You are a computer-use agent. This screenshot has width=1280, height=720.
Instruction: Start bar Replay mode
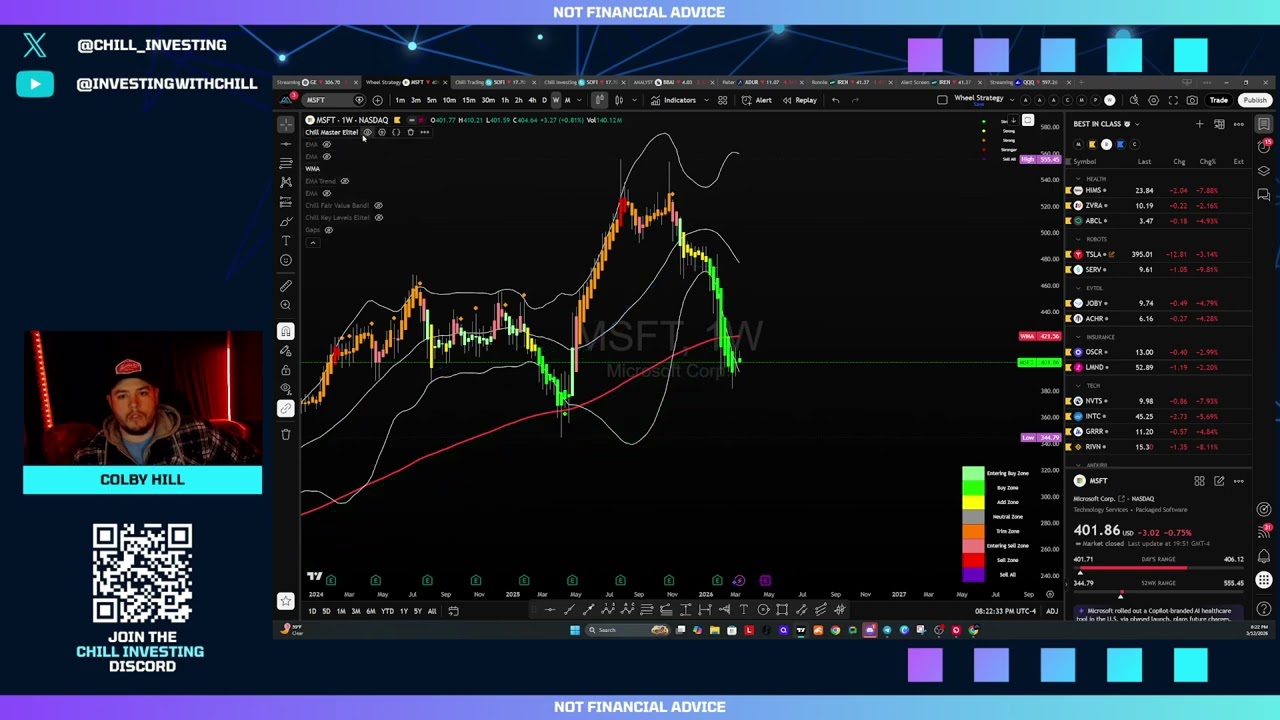[x=800, y=100]
